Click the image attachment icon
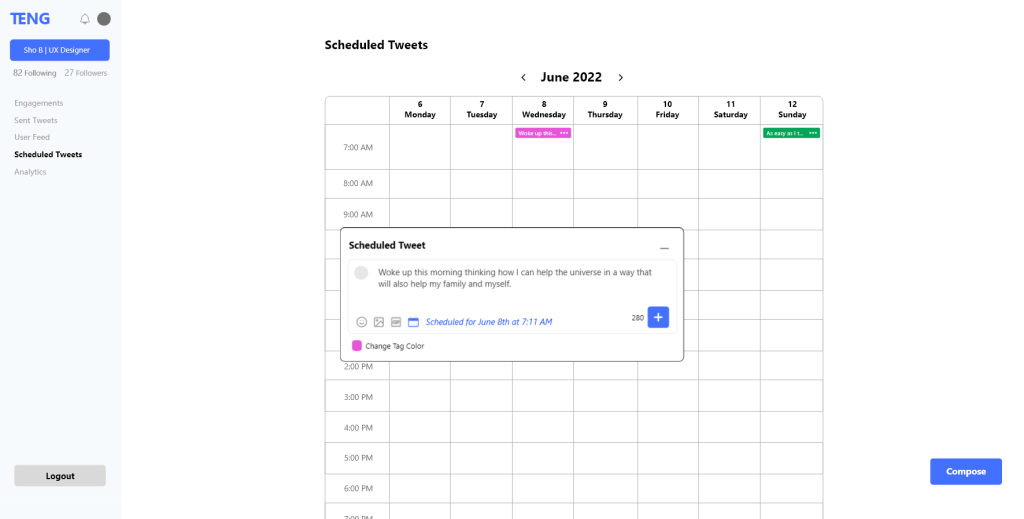This screenshot has height=519, width=1024. click(x=379, y=322)
